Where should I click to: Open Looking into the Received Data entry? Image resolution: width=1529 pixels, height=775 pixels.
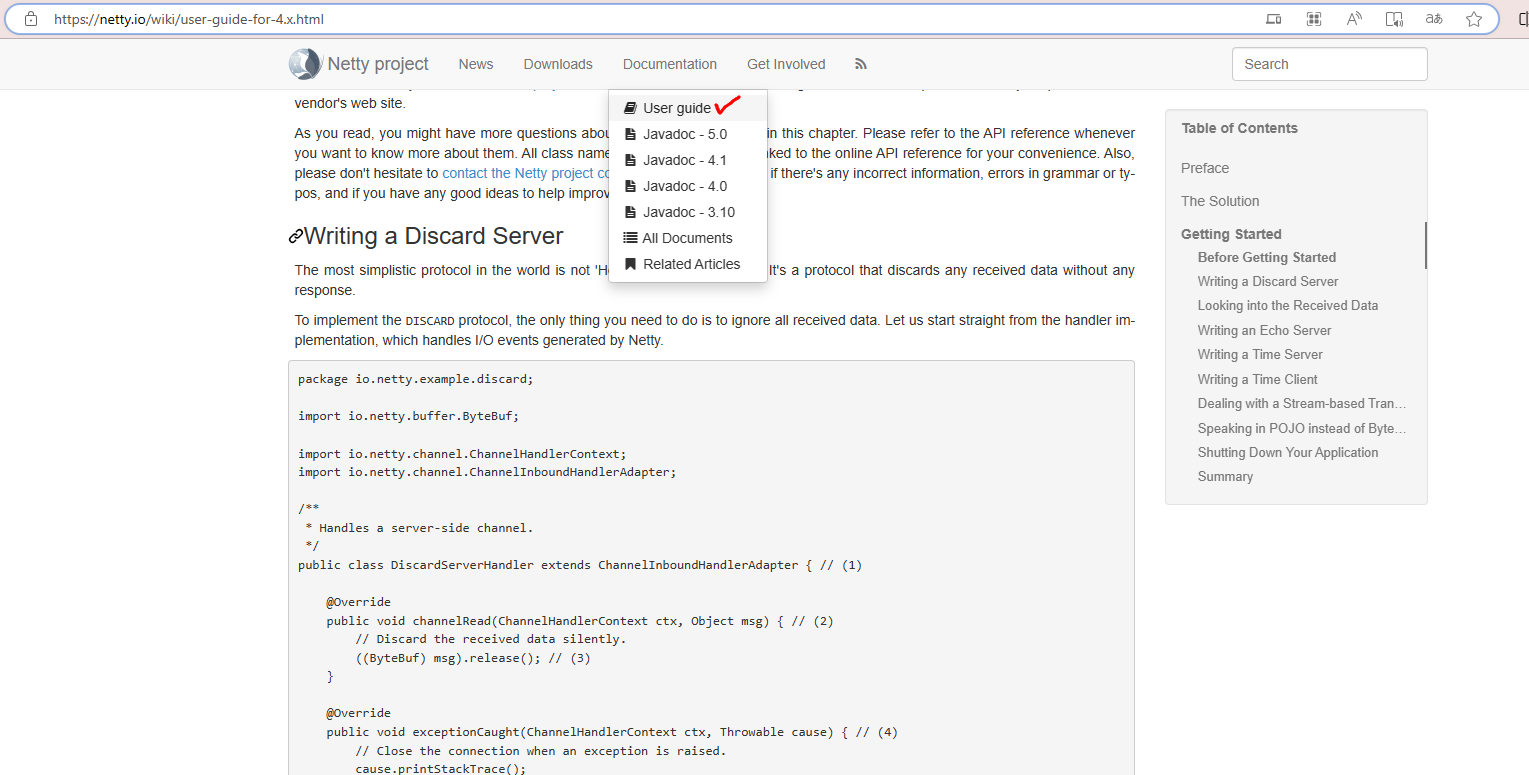pos(1288,306)
